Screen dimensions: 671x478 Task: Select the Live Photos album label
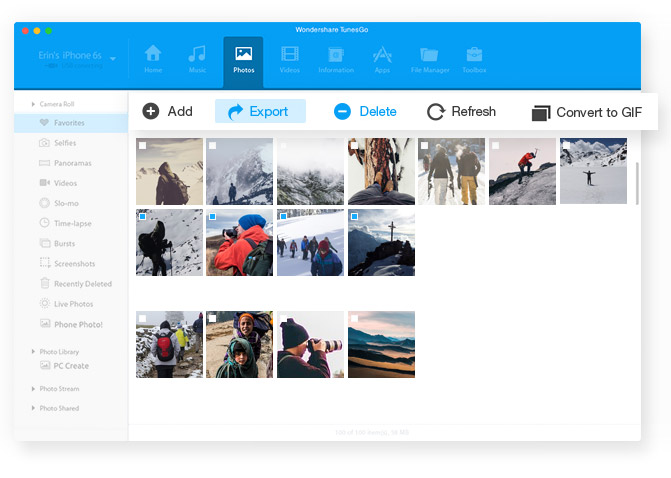(x=74, y=304)
